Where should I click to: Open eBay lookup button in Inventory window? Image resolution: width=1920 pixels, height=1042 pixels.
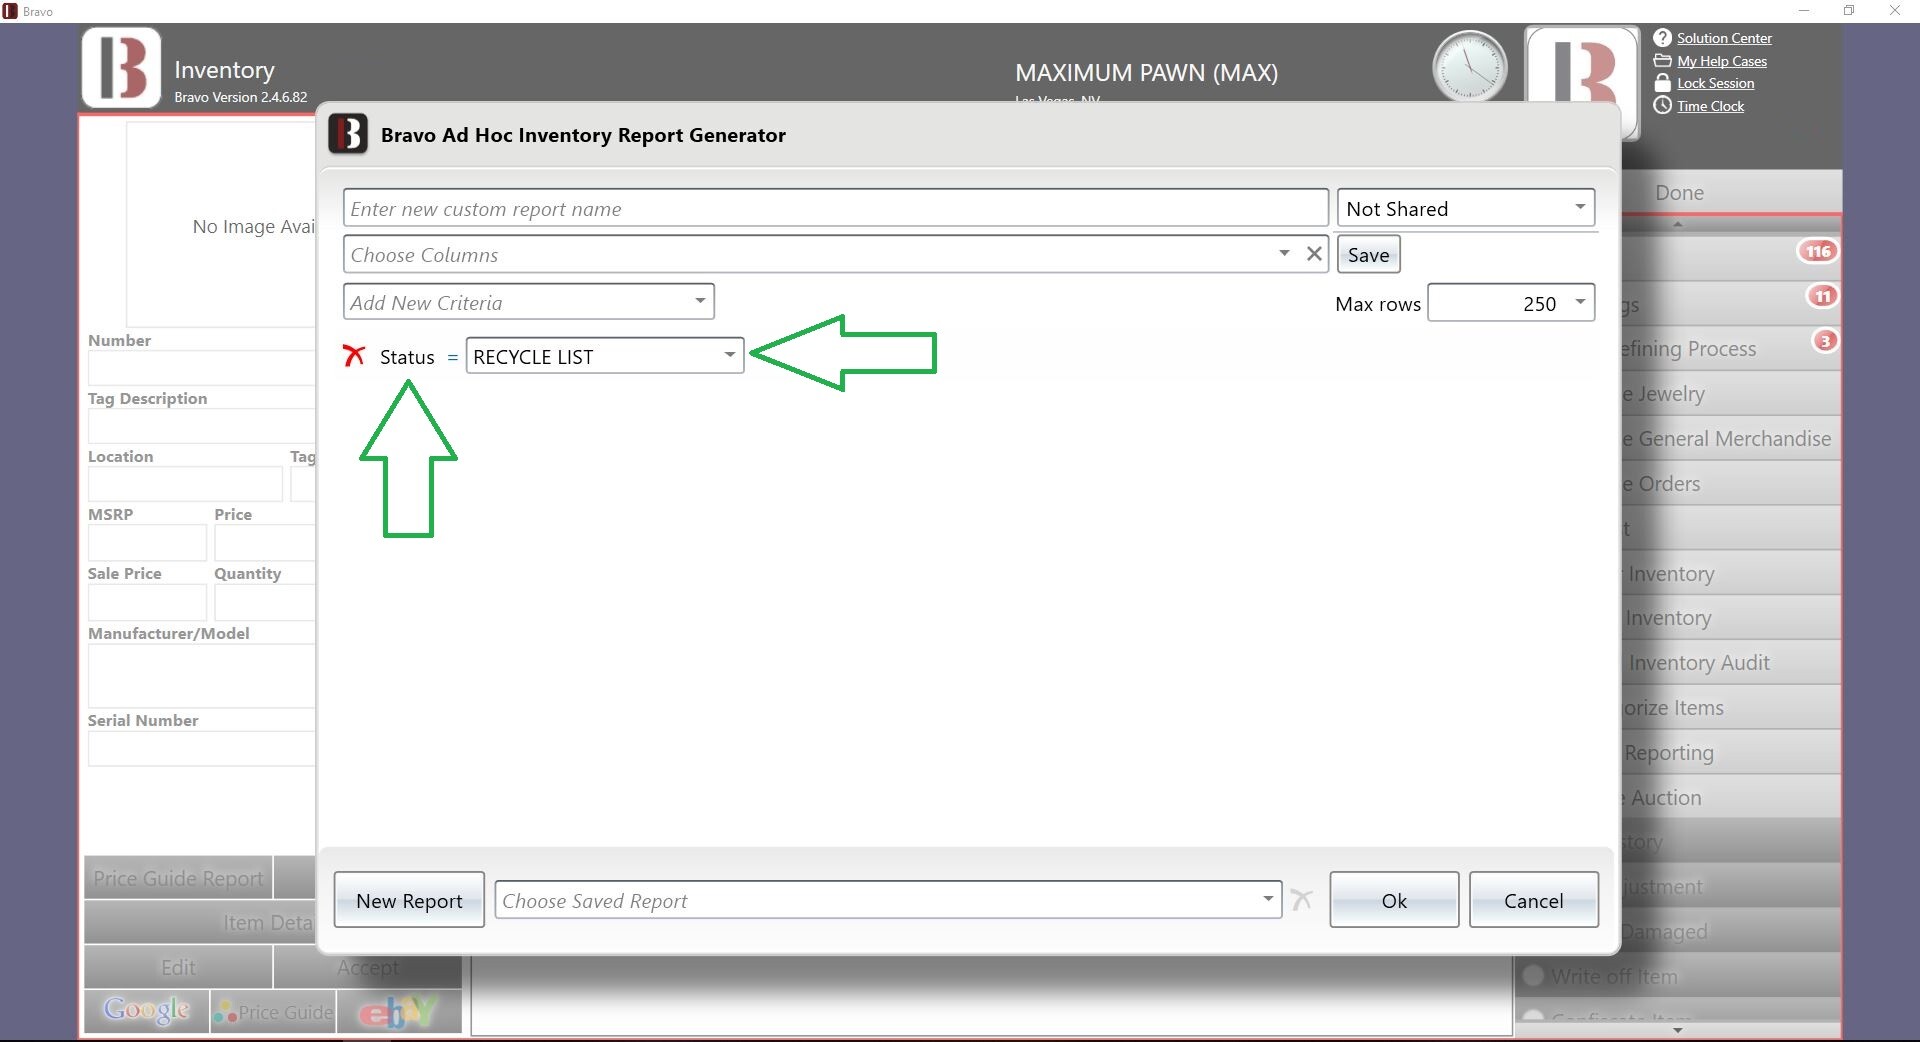(399, 1011)
